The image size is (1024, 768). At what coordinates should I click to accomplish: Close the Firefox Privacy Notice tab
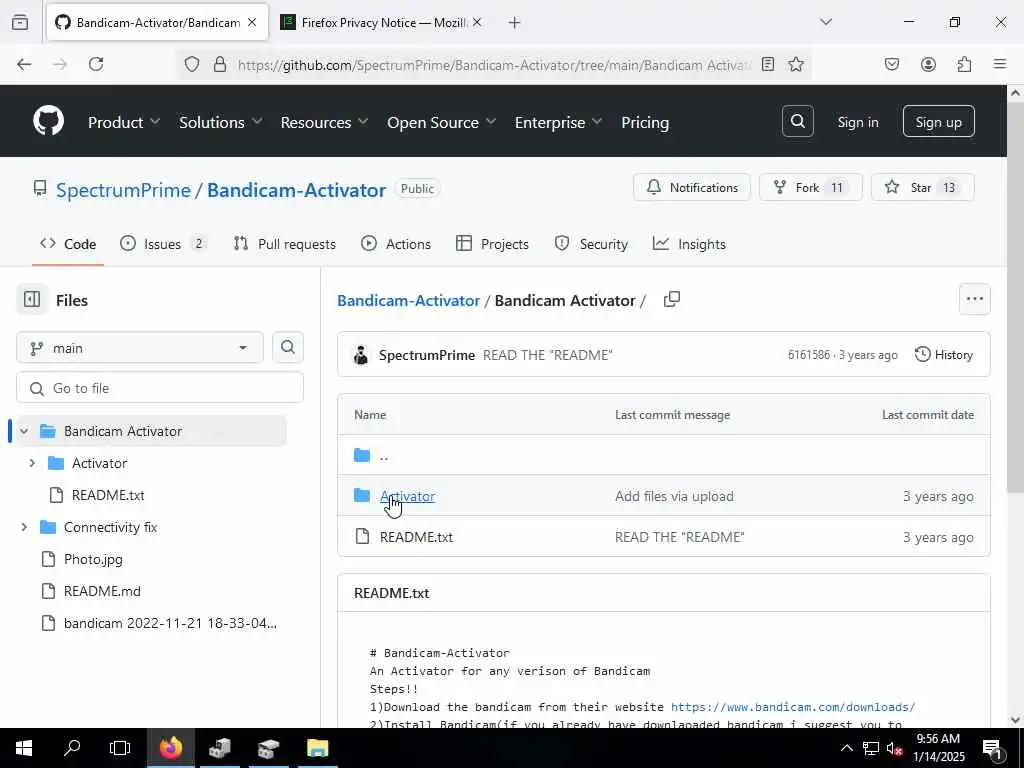click(477, 22)
